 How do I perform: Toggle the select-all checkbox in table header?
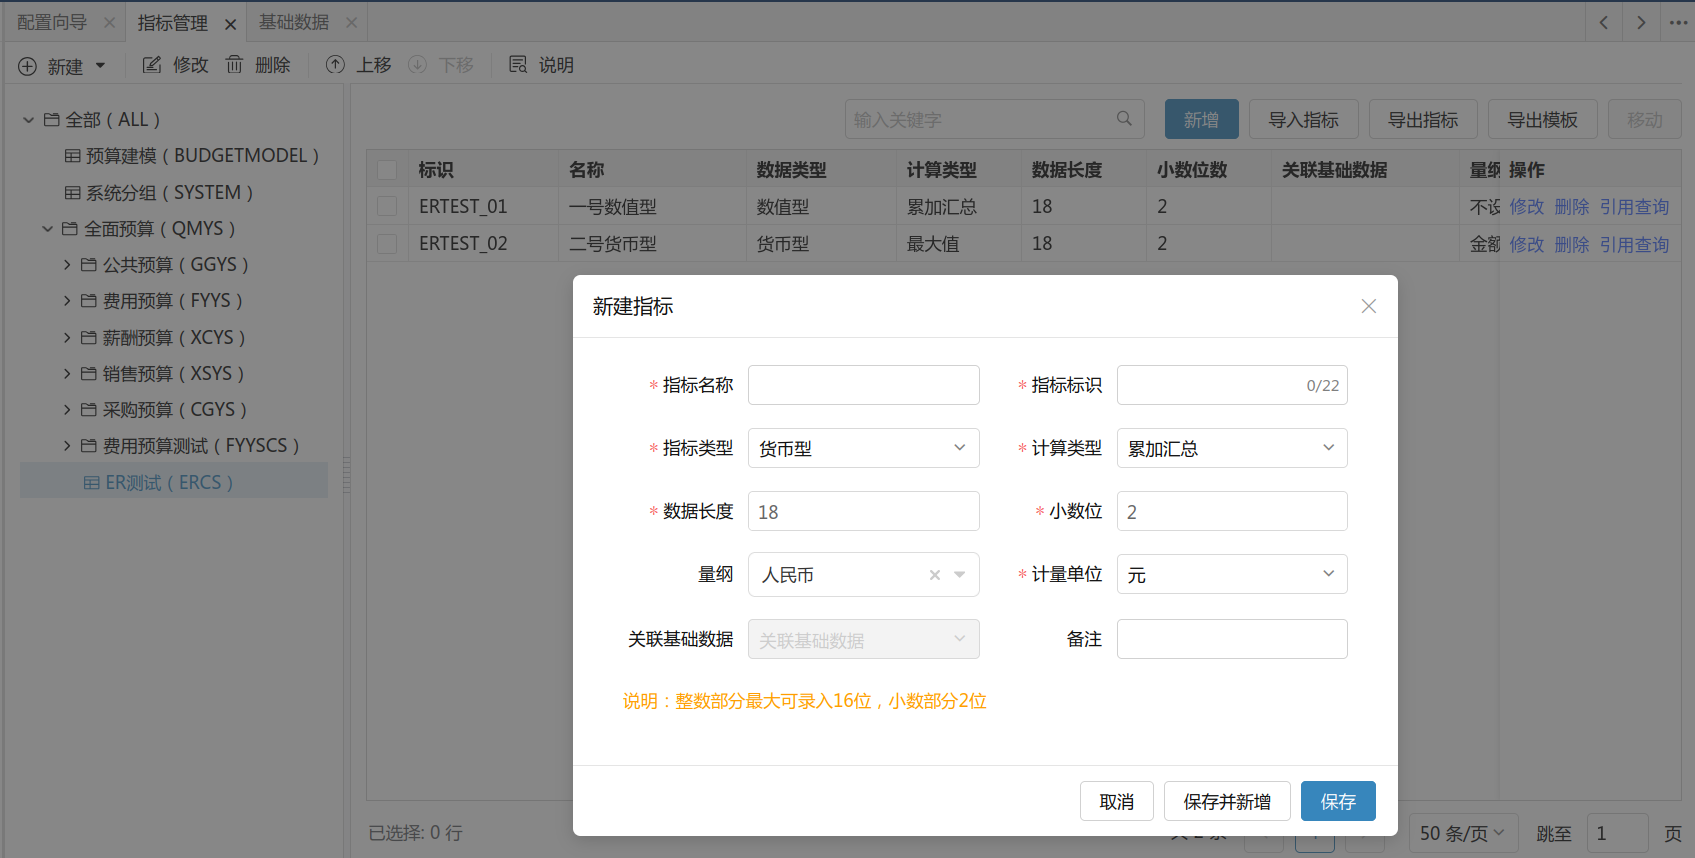tap(387, 170)
